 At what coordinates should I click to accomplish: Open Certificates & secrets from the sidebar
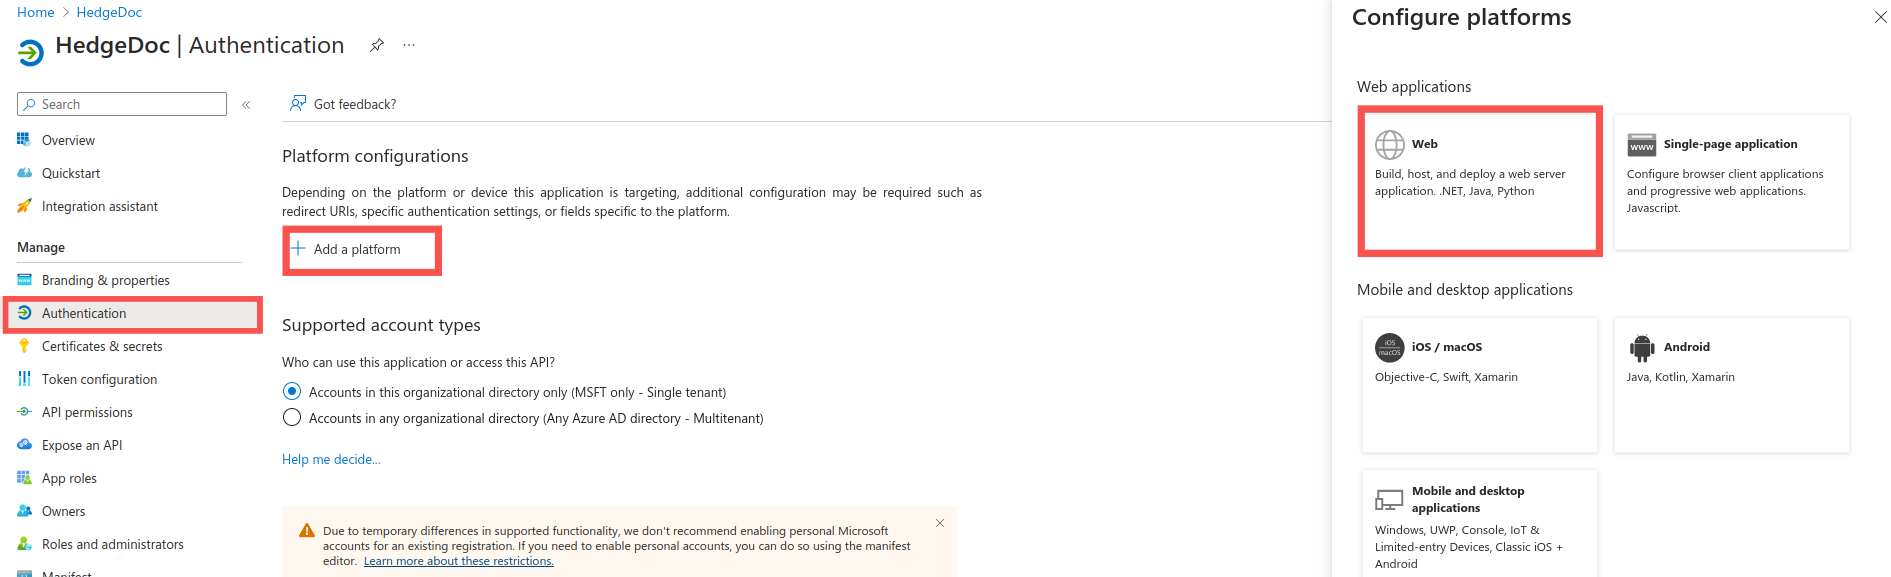(103, 345)
